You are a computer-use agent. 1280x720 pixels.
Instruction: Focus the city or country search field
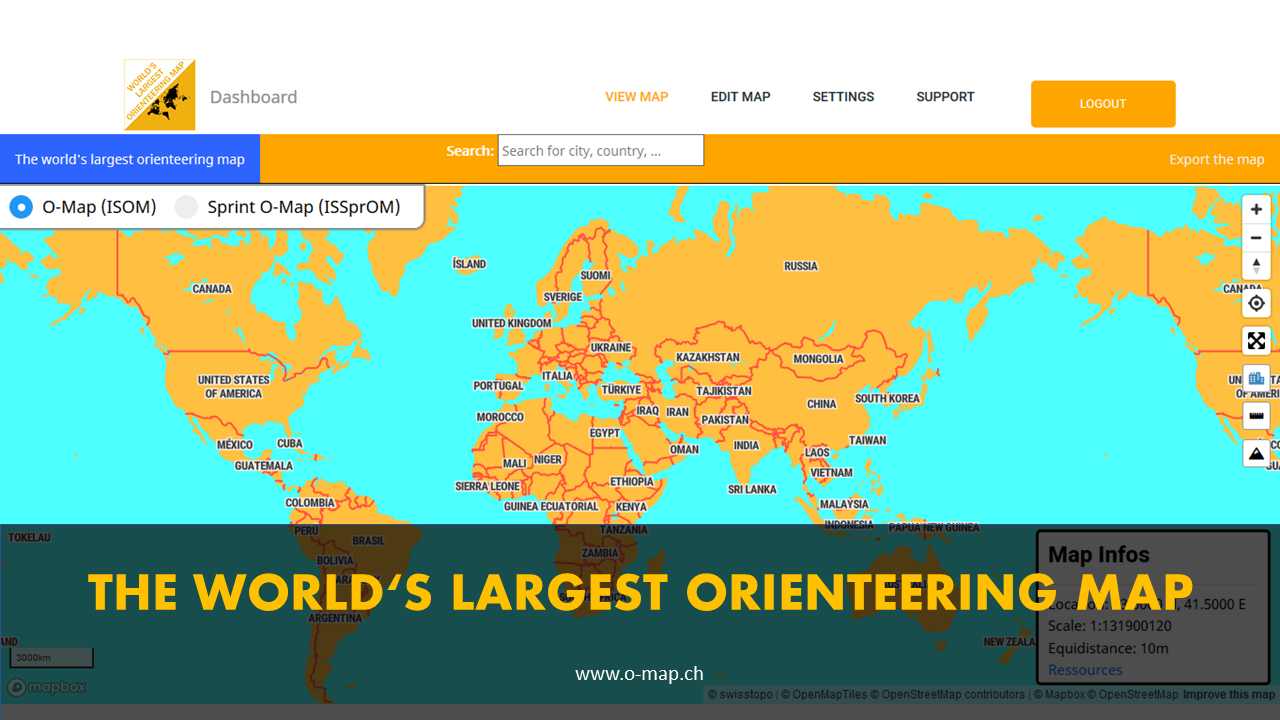(x=600, y=151)
